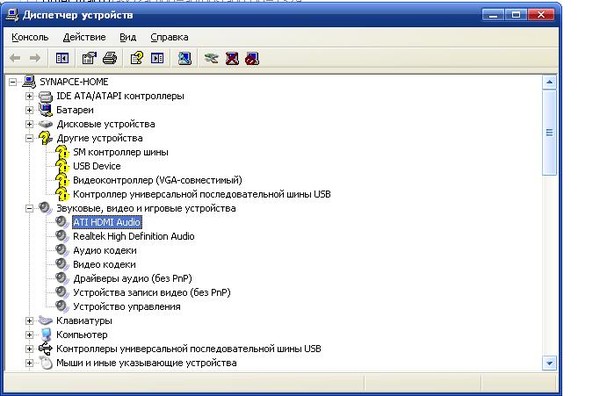This screenshot has height=396, width=600.
Task: Toggle the show/hide action pane button
Action: coord(157,58)
